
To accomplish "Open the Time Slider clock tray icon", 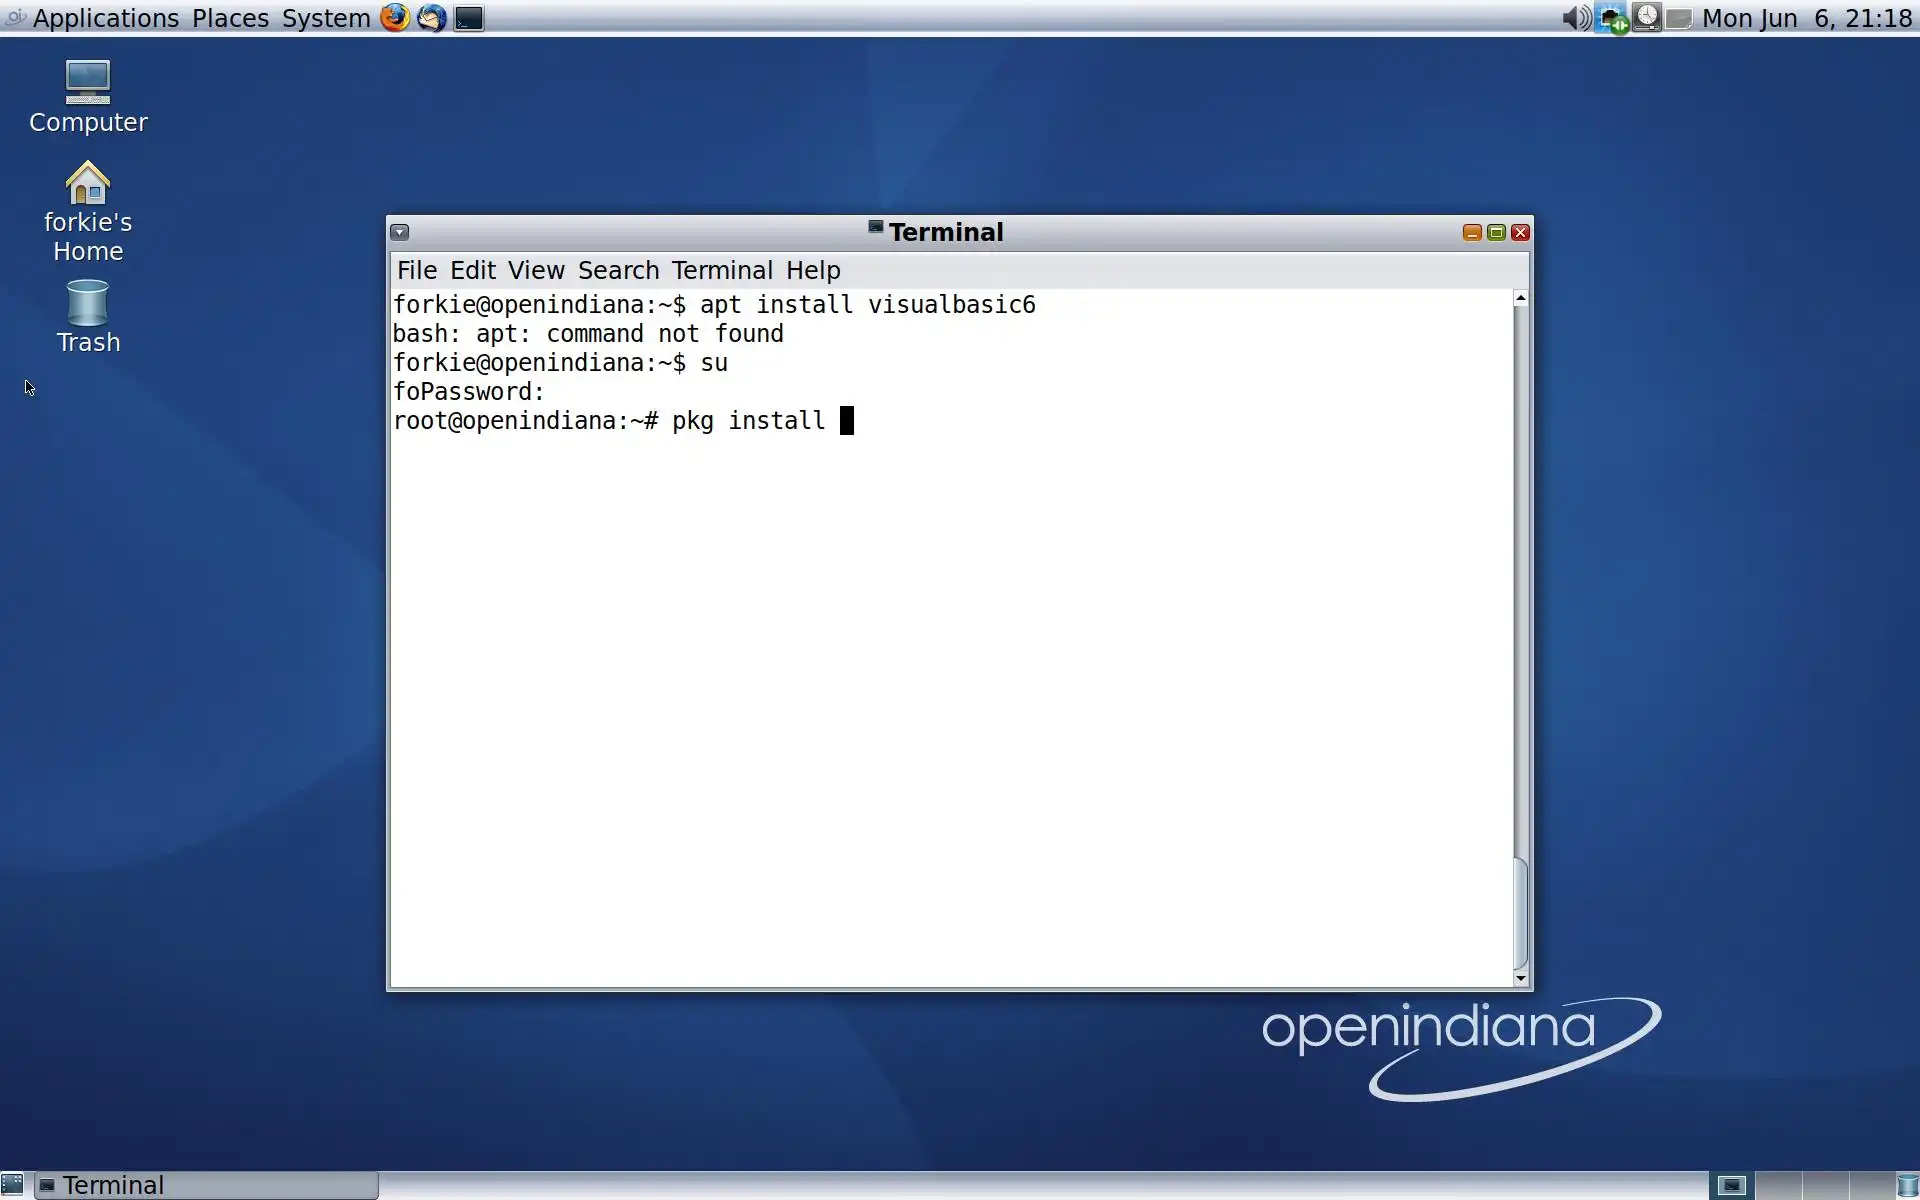I will coord(1647,18).
